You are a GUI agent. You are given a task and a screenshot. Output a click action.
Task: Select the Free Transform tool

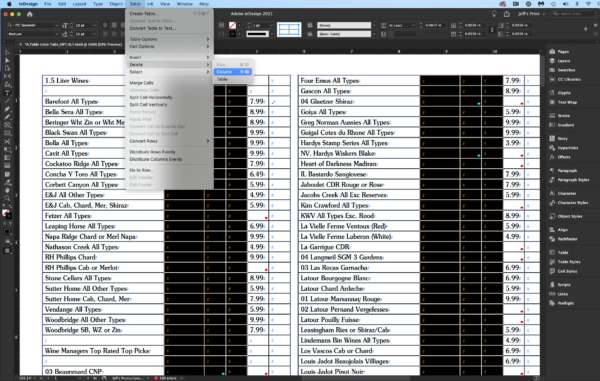click(x=7, y=150)
